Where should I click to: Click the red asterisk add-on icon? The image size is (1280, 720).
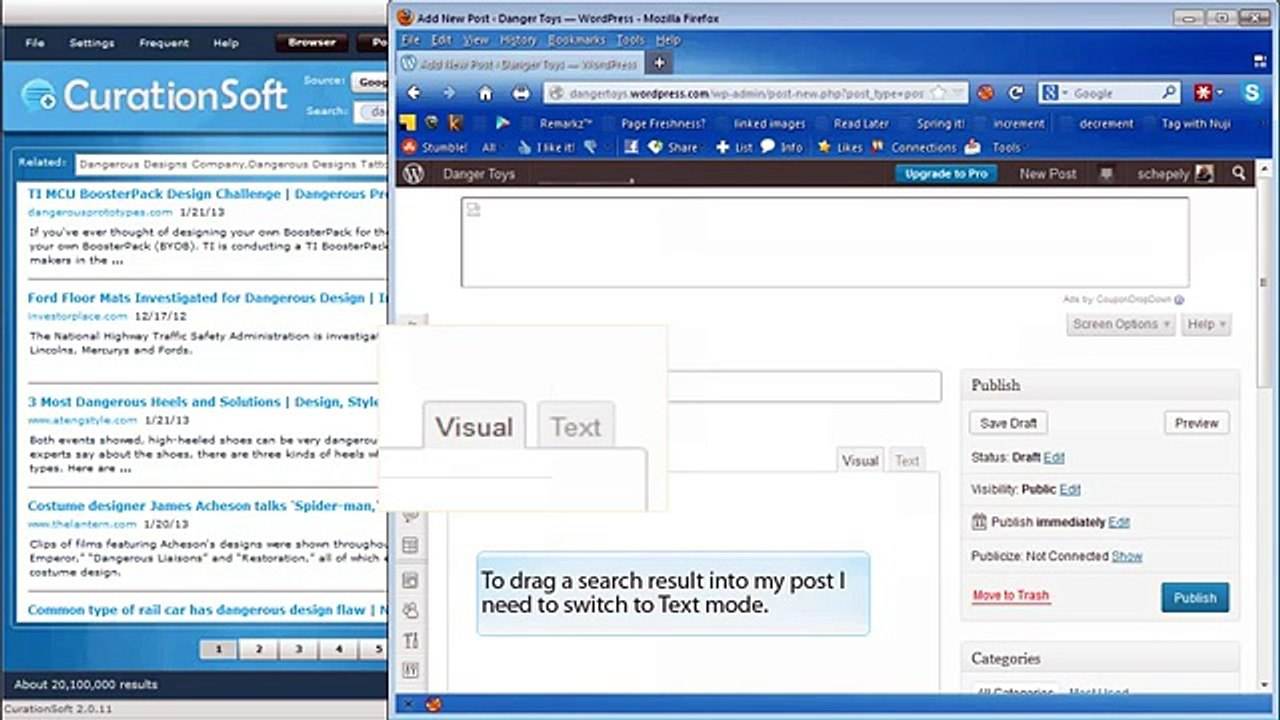[1203, 93]
